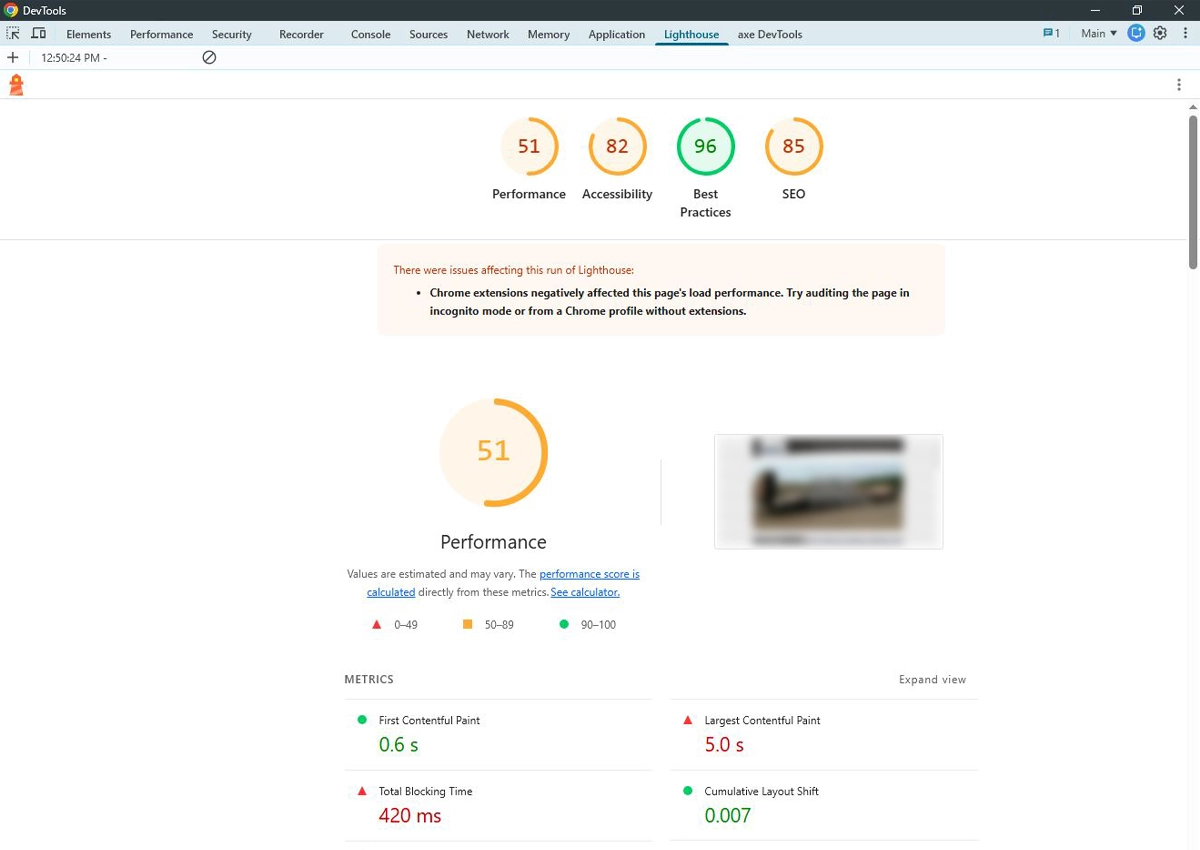Restore the DevTools window size

tap(1137, 10)
